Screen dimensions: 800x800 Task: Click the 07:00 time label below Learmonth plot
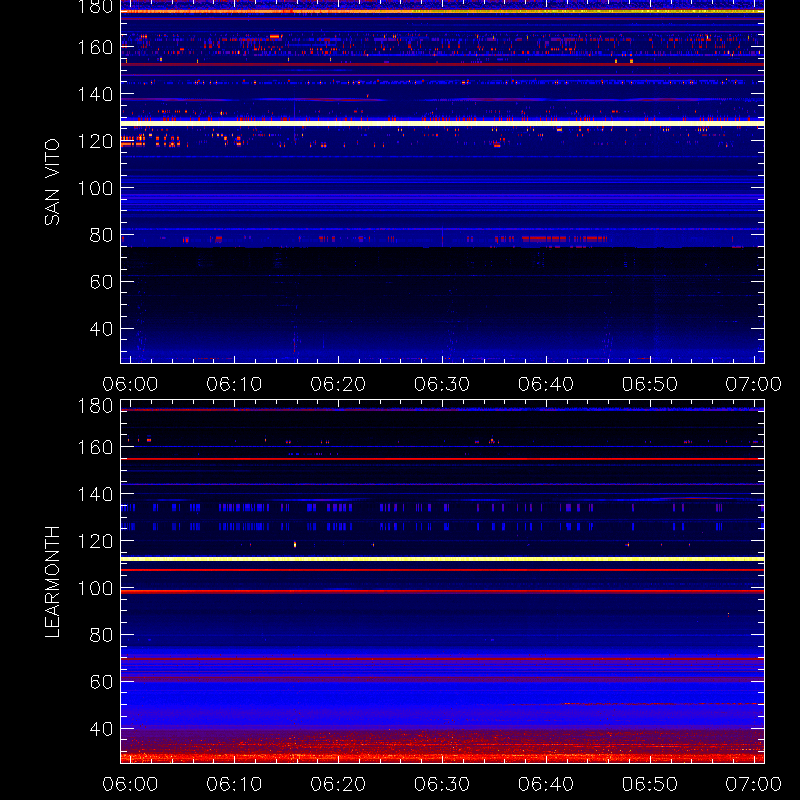coord(754,784)
